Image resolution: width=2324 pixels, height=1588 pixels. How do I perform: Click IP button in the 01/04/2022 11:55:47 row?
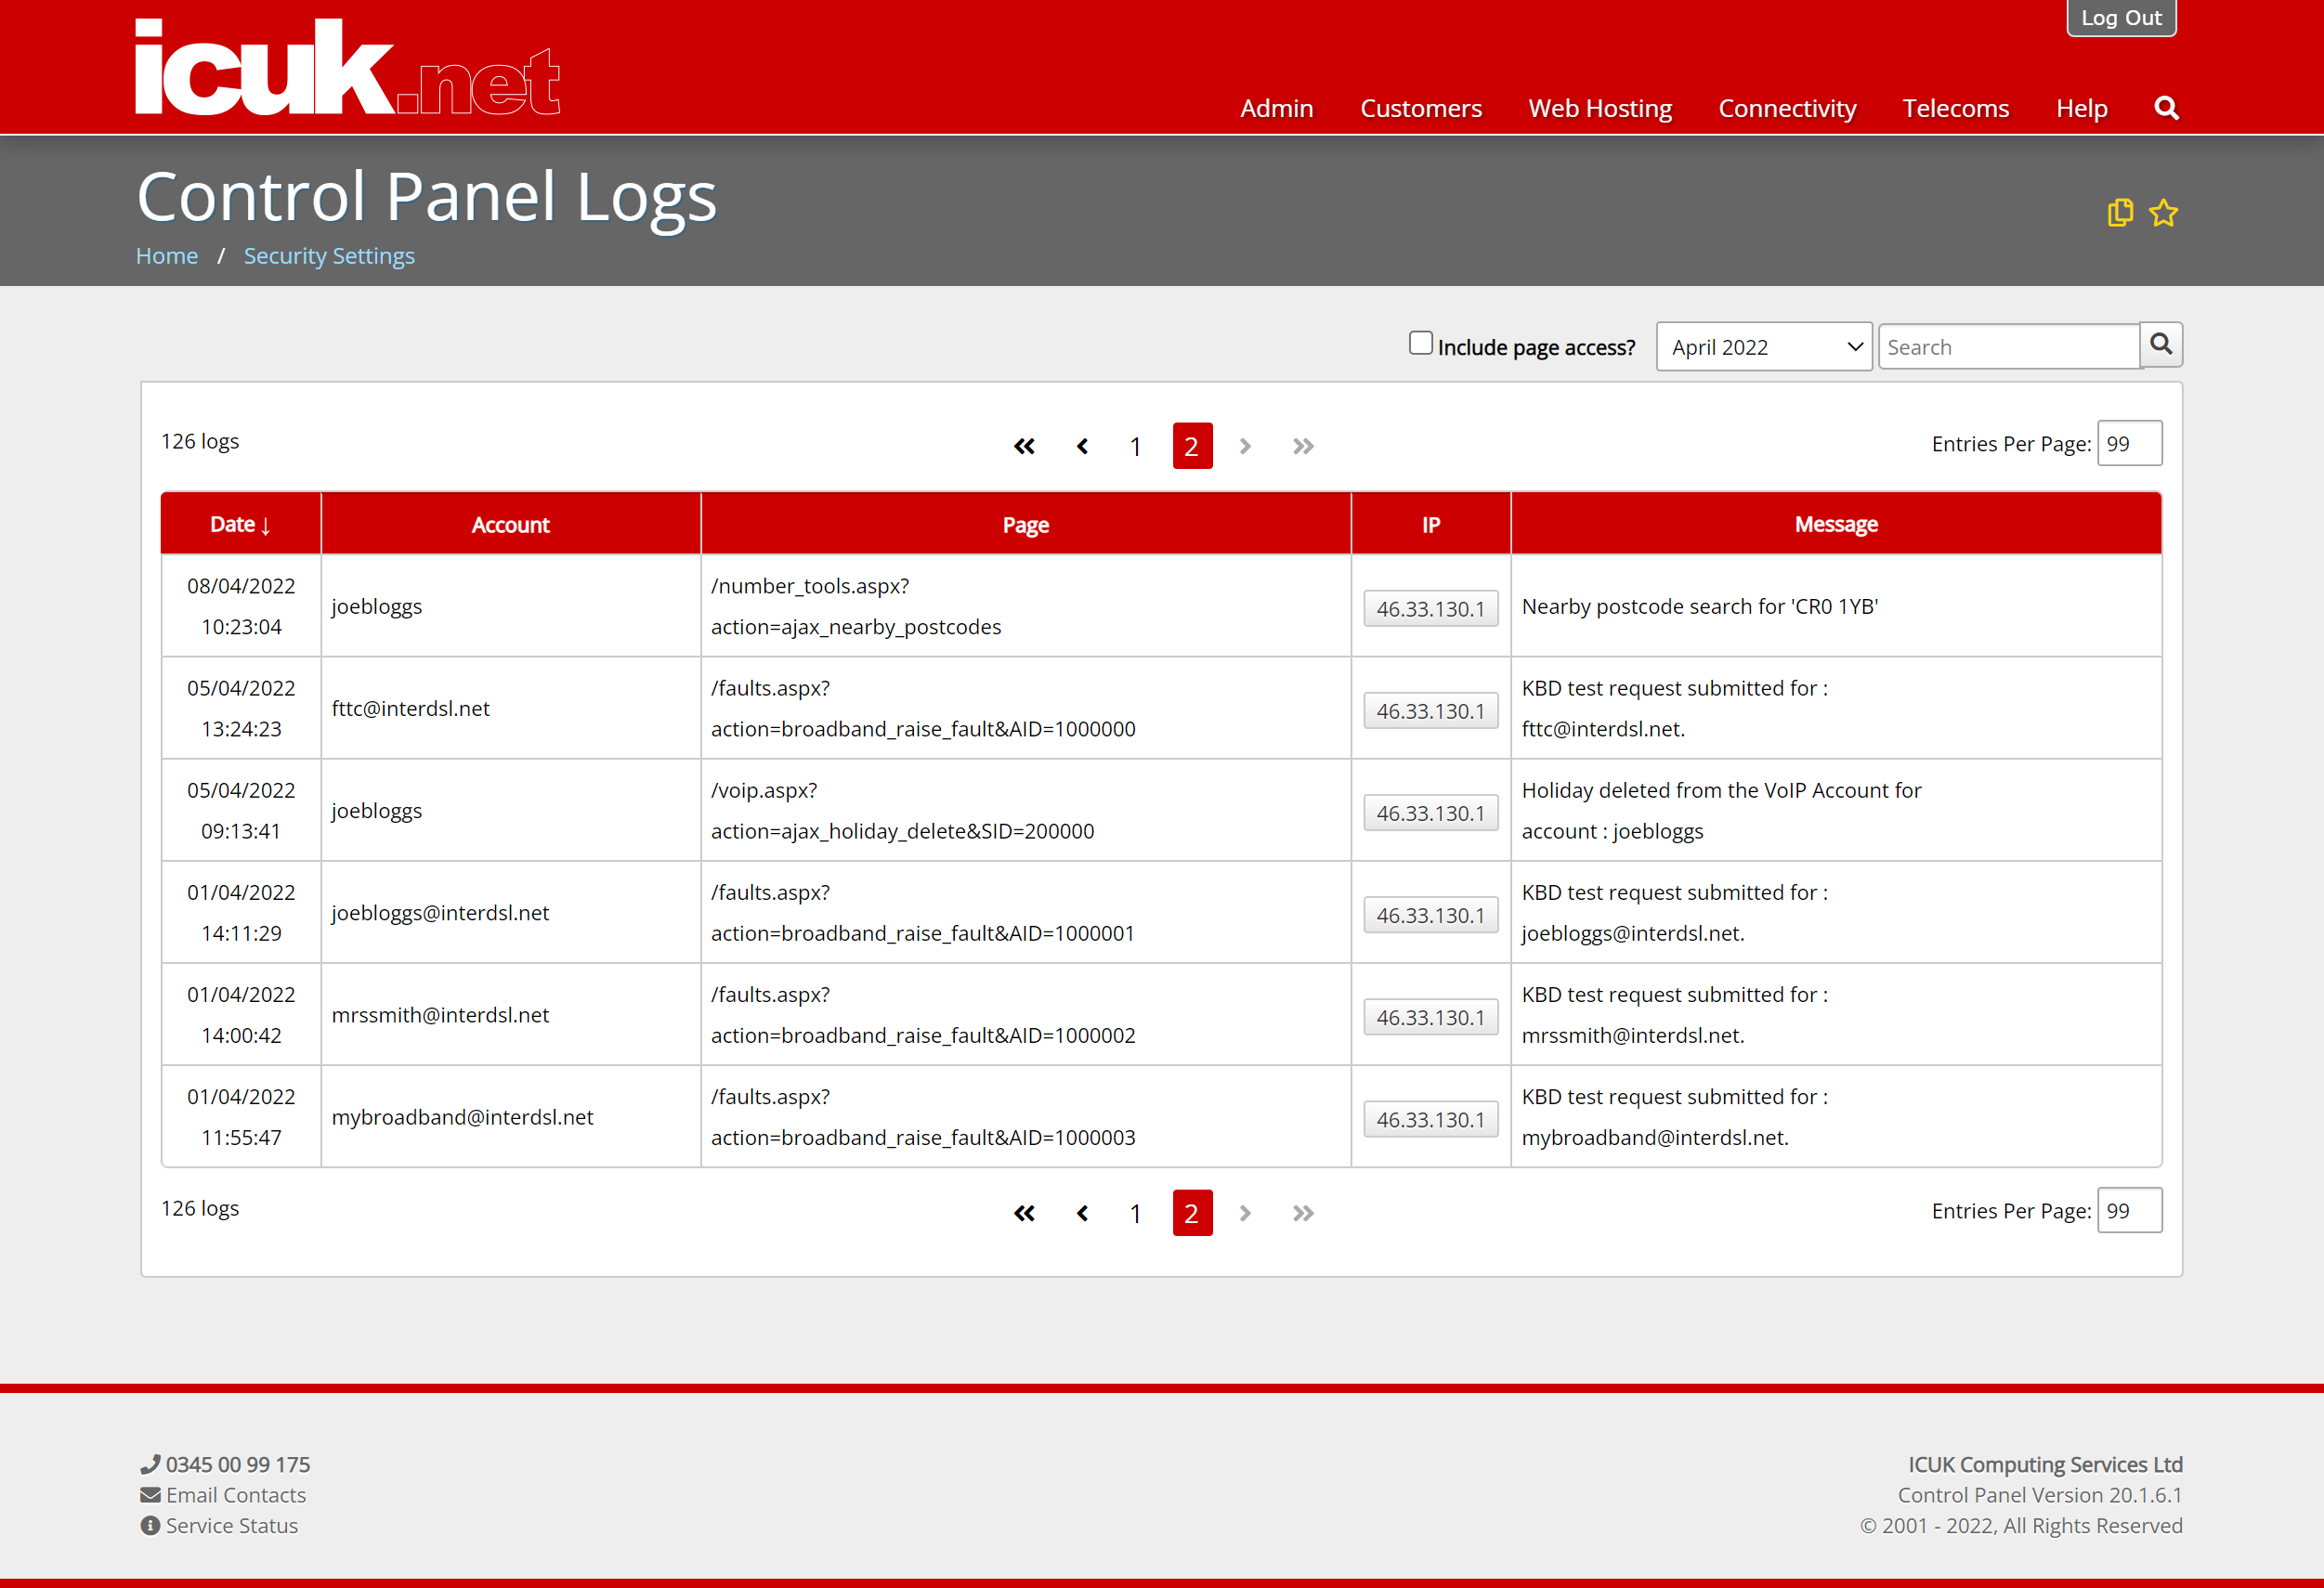click(x=1430, y=1119)
